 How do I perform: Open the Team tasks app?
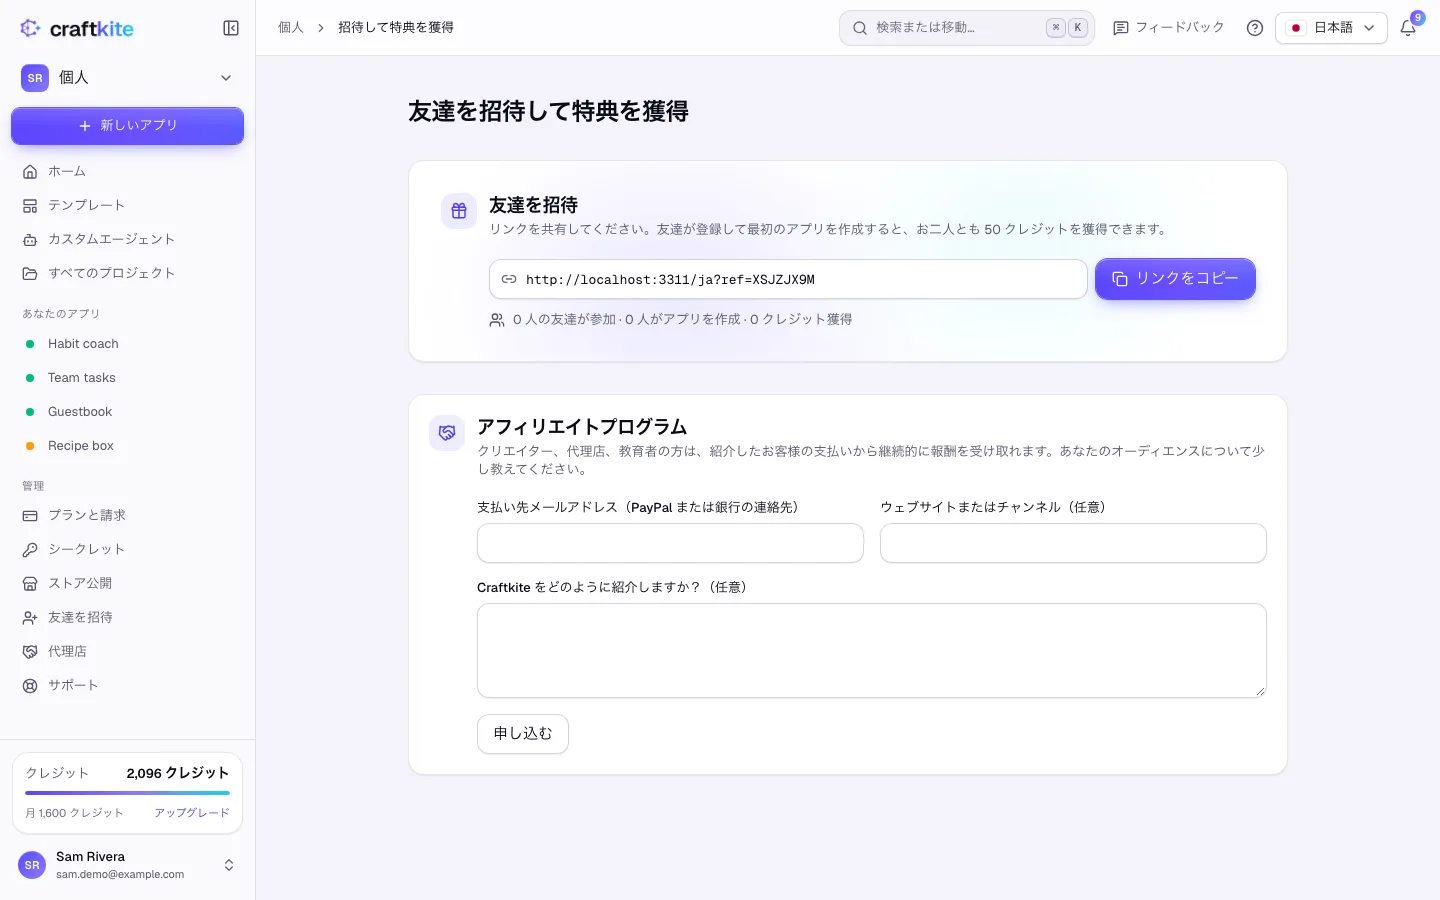pos(128,378)
